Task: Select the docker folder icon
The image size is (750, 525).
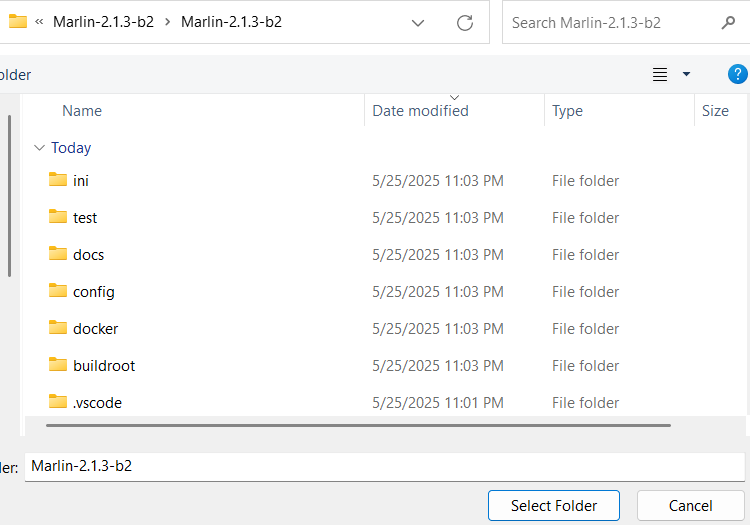Action: coord(58,328)
